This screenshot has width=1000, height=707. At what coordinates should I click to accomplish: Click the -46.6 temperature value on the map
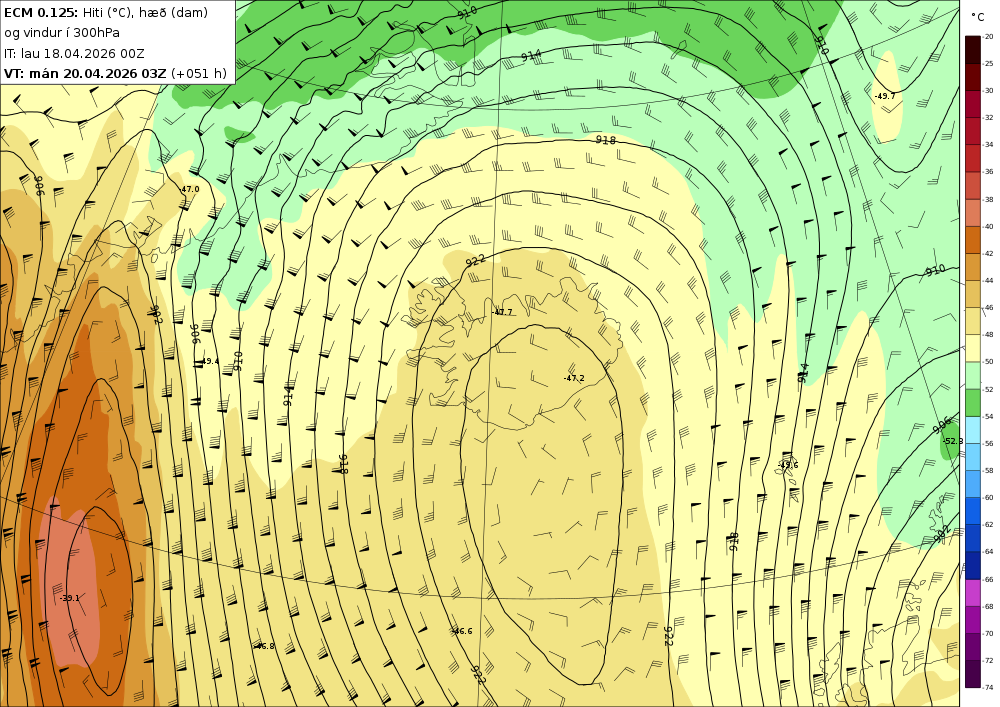[x=462, y=631]
